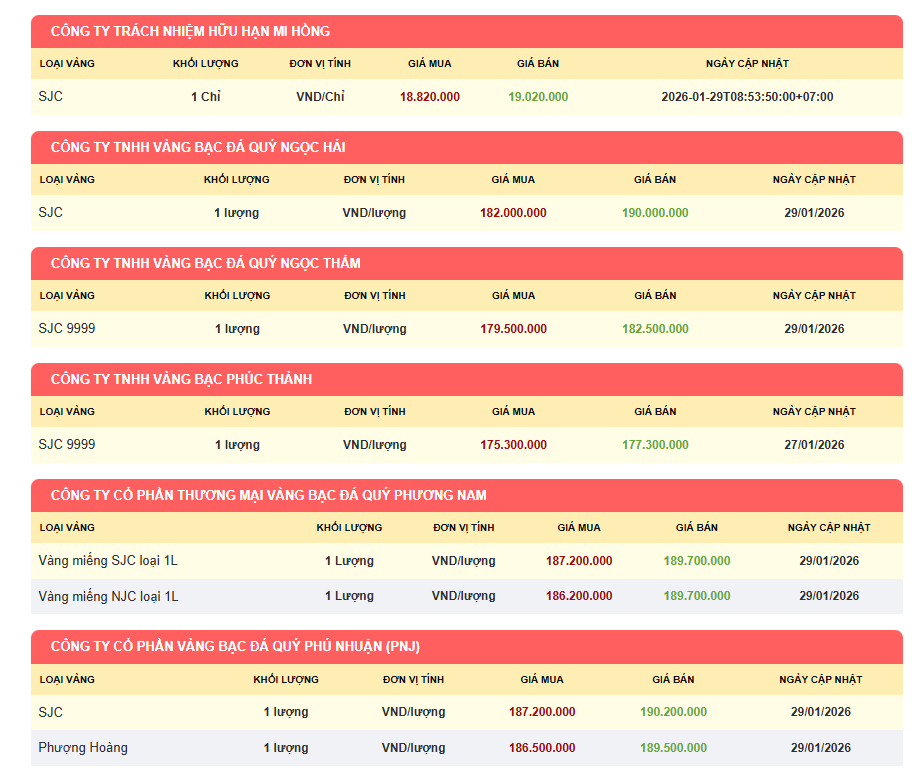
Task: Click the Mi Hồng company table heading
Action: point(190,31)
